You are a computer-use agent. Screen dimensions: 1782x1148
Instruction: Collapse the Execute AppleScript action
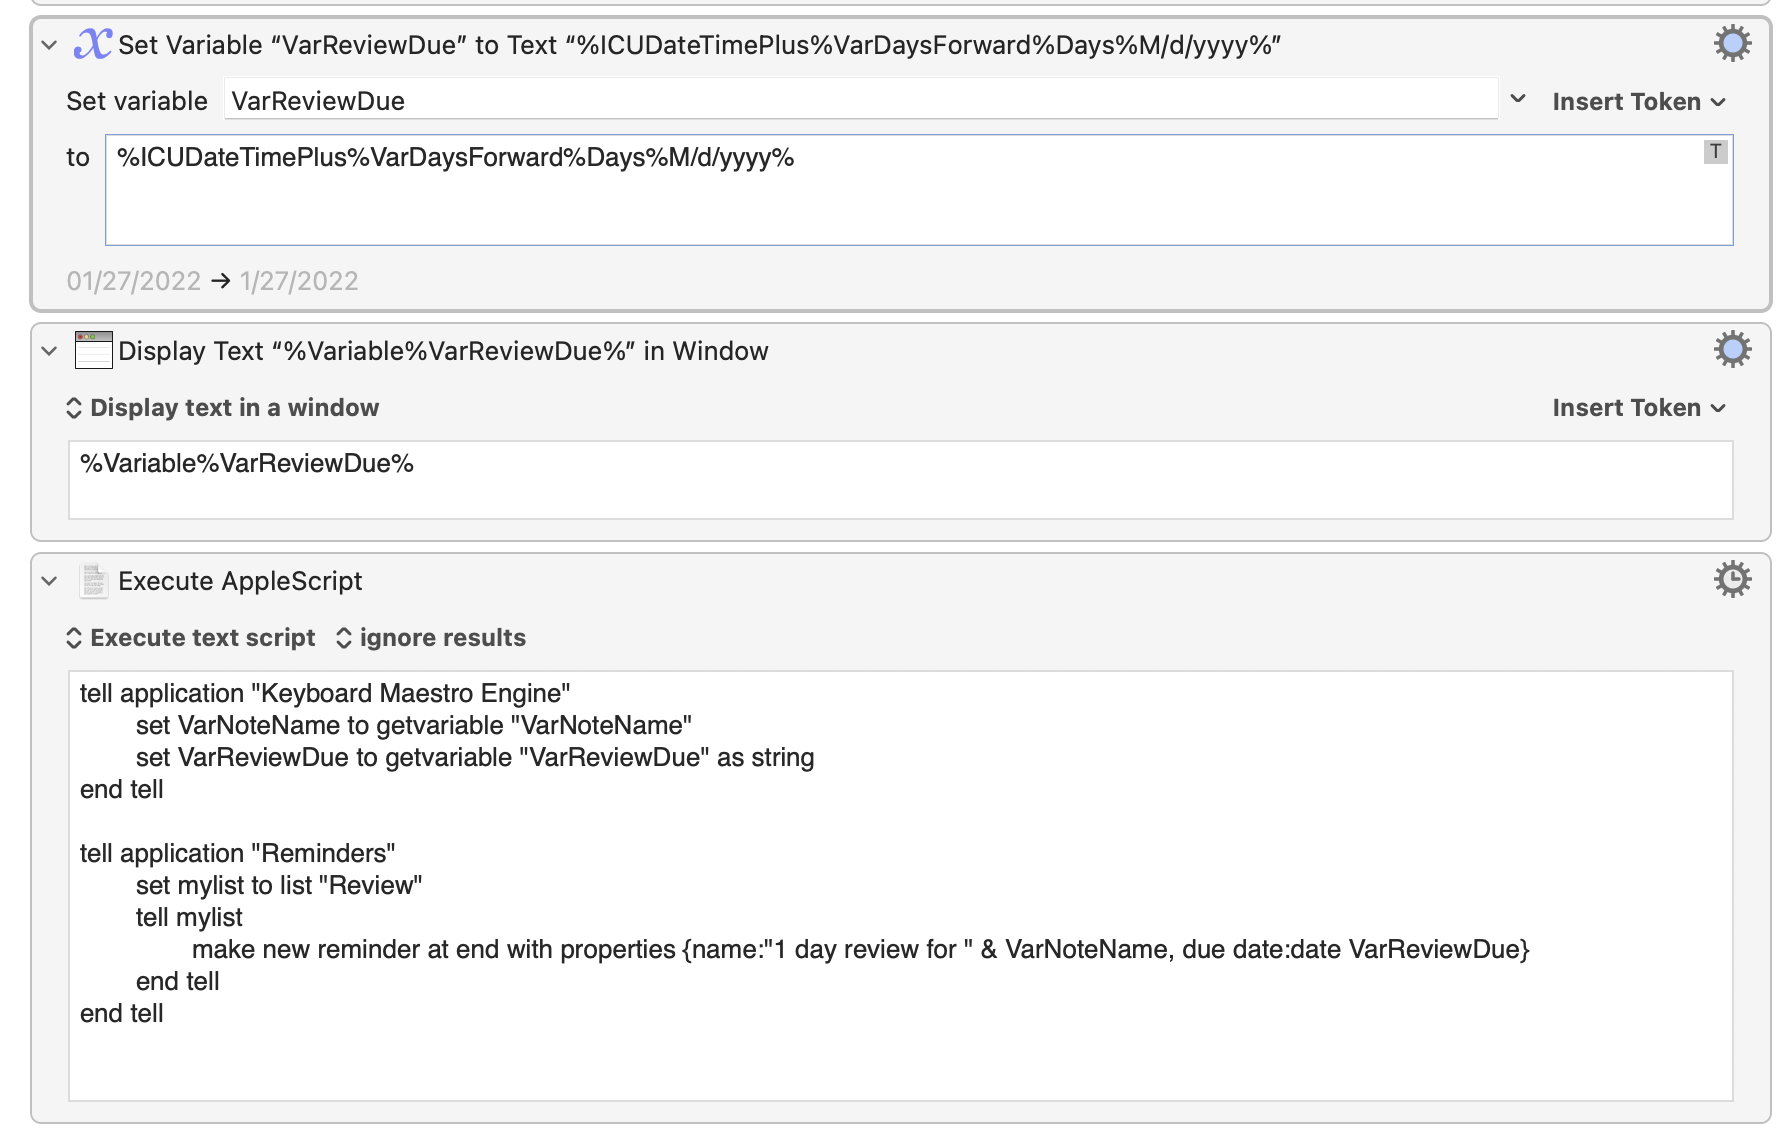49,581
